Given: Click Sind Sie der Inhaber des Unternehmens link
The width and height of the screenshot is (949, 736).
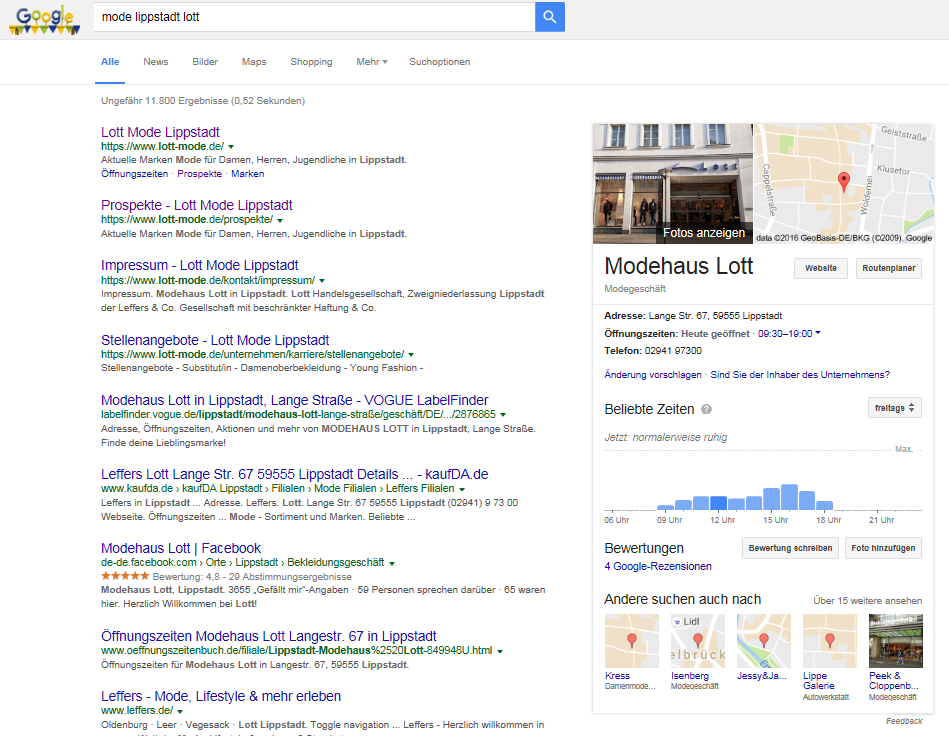Looking at the screenshot, I should tap(800, 375).
